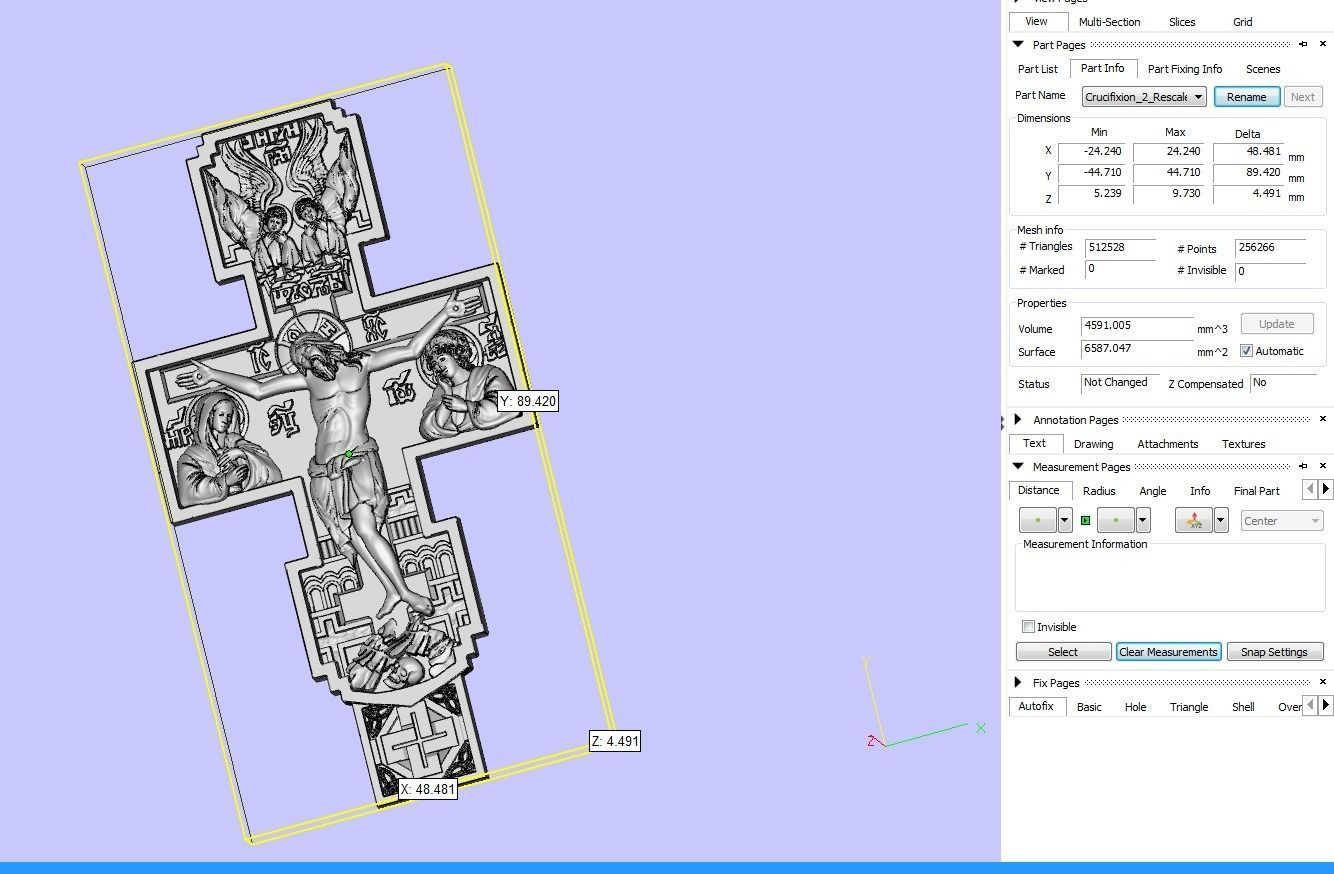
Task: Select the Angle measurement tab
Action: point(1152,491)
